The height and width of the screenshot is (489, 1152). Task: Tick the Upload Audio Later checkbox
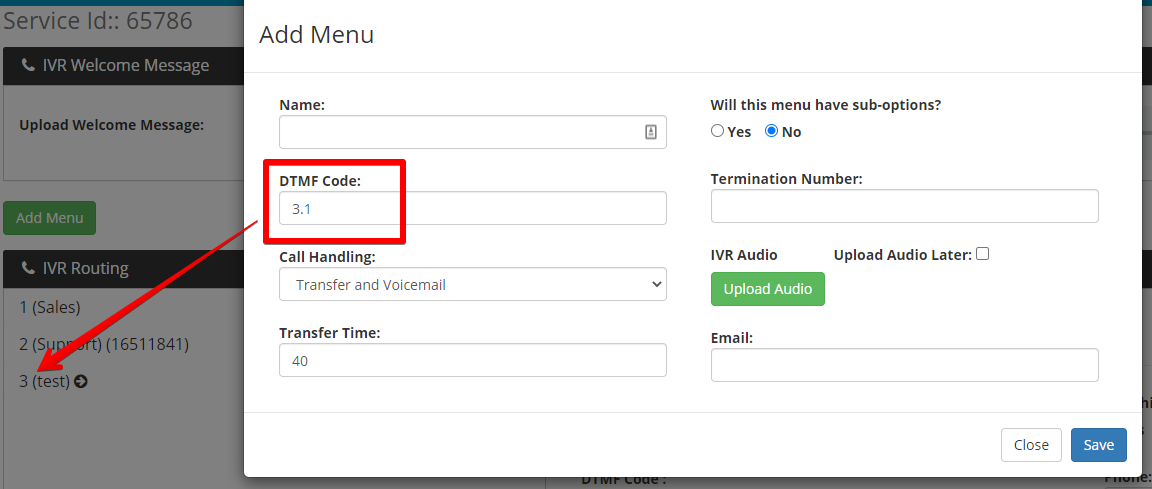[x=983, y=254]
